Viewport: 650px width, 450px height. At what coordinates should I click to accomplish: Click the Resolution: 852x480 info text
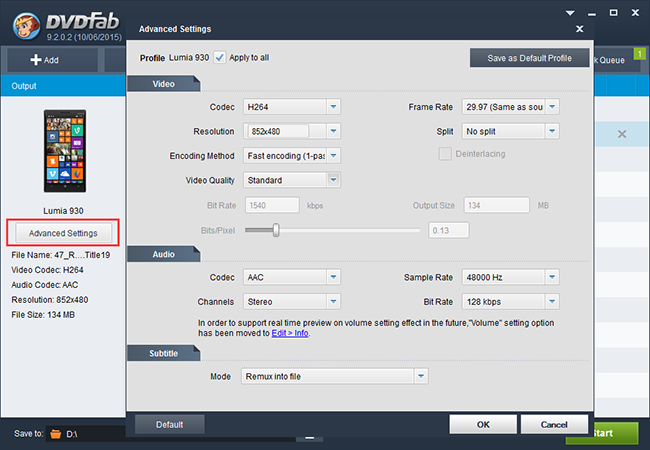pyautogui.click(x=50, y=300)
